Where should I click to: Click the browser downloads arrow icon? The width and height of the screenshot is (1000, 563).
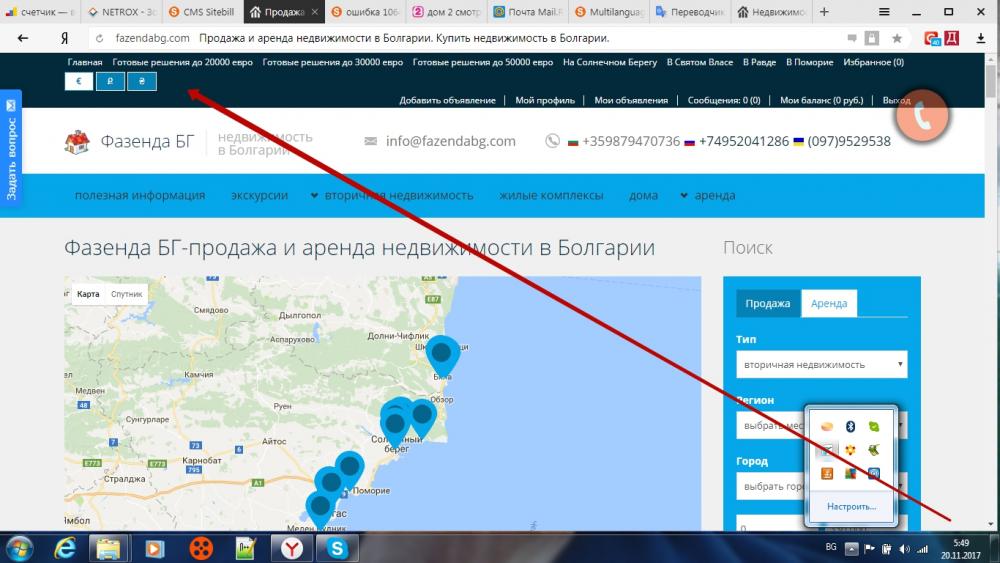click(x=980, y=38)
